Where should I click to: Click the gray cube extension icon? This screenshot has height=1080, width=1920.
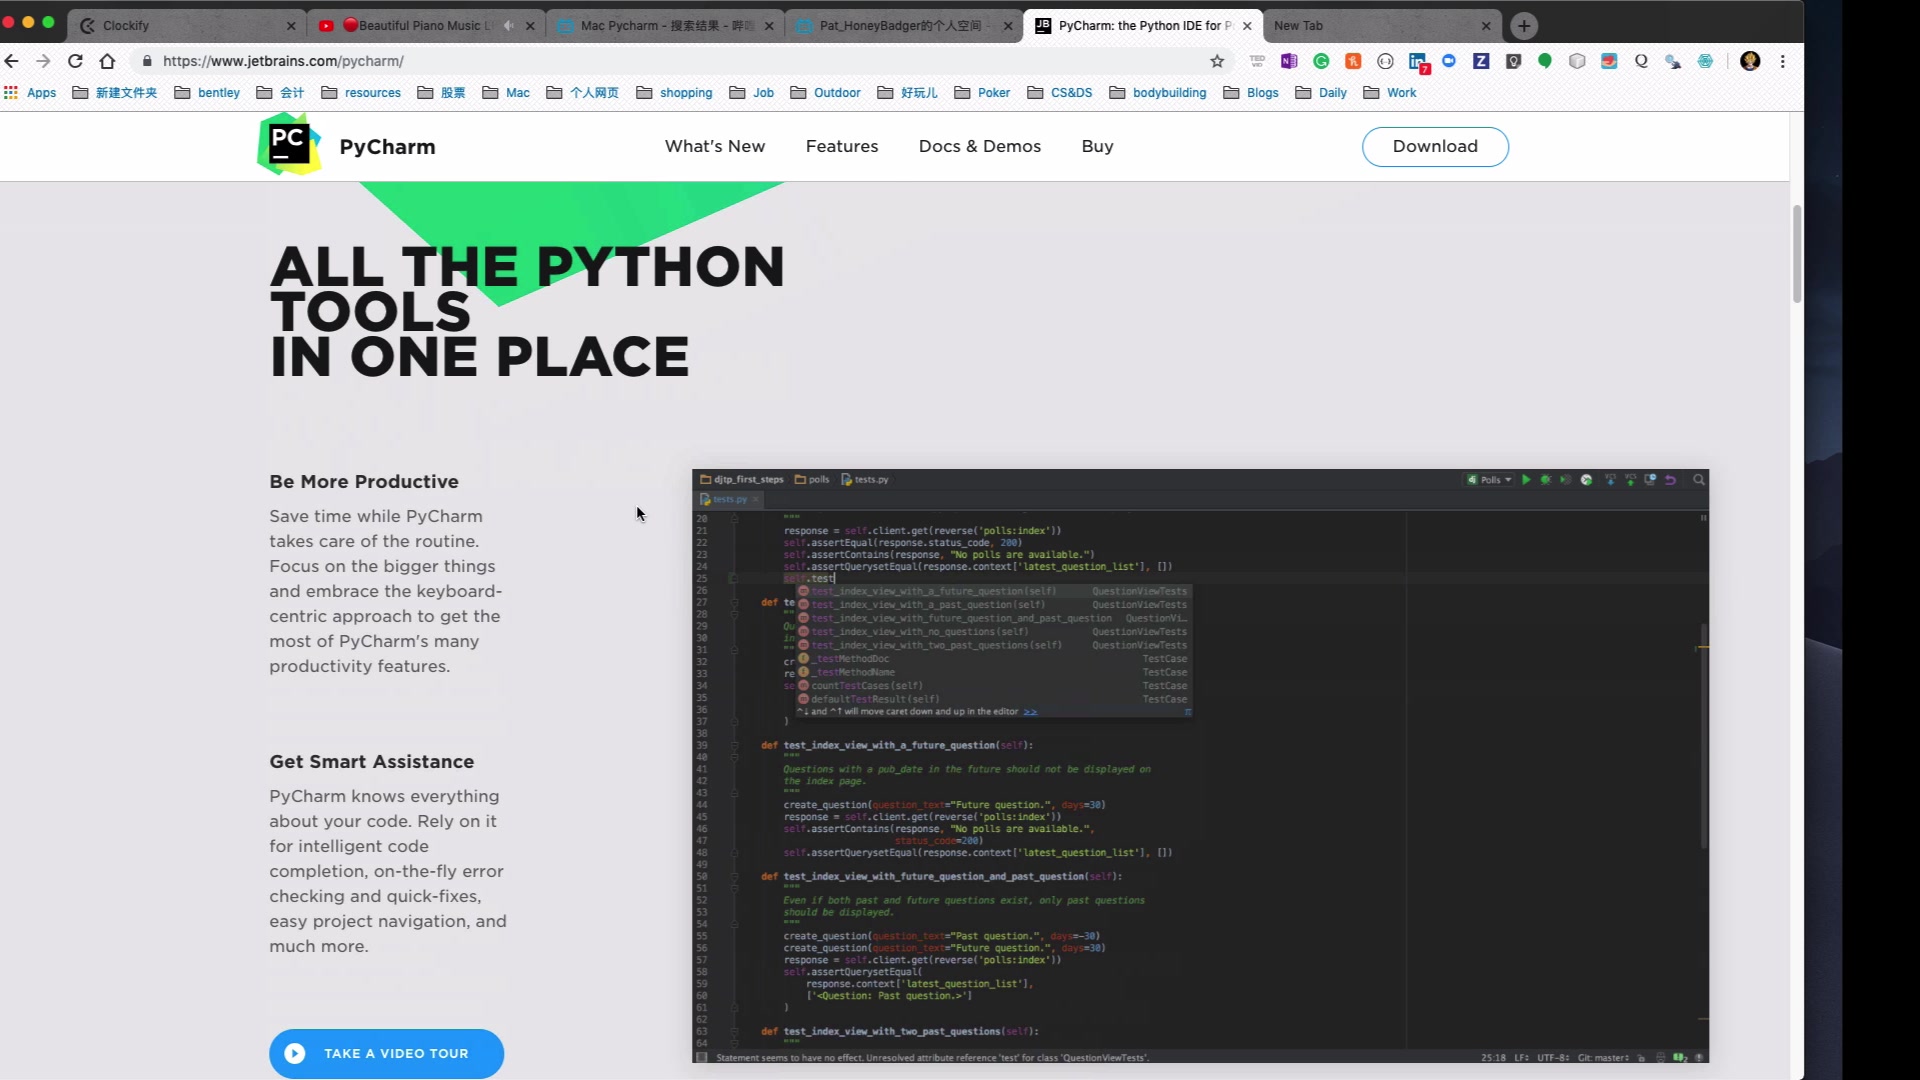(x=1577, y=61)
